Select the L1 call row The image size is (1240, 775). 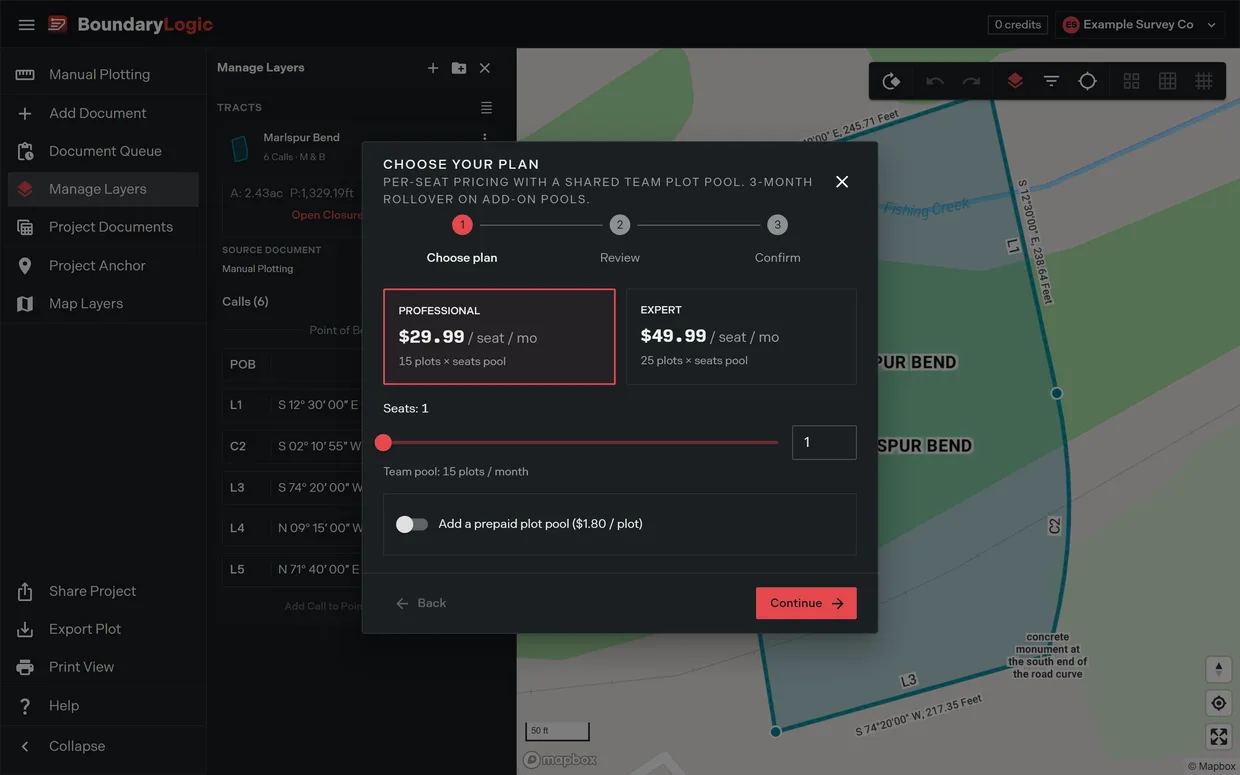[292, 405]
